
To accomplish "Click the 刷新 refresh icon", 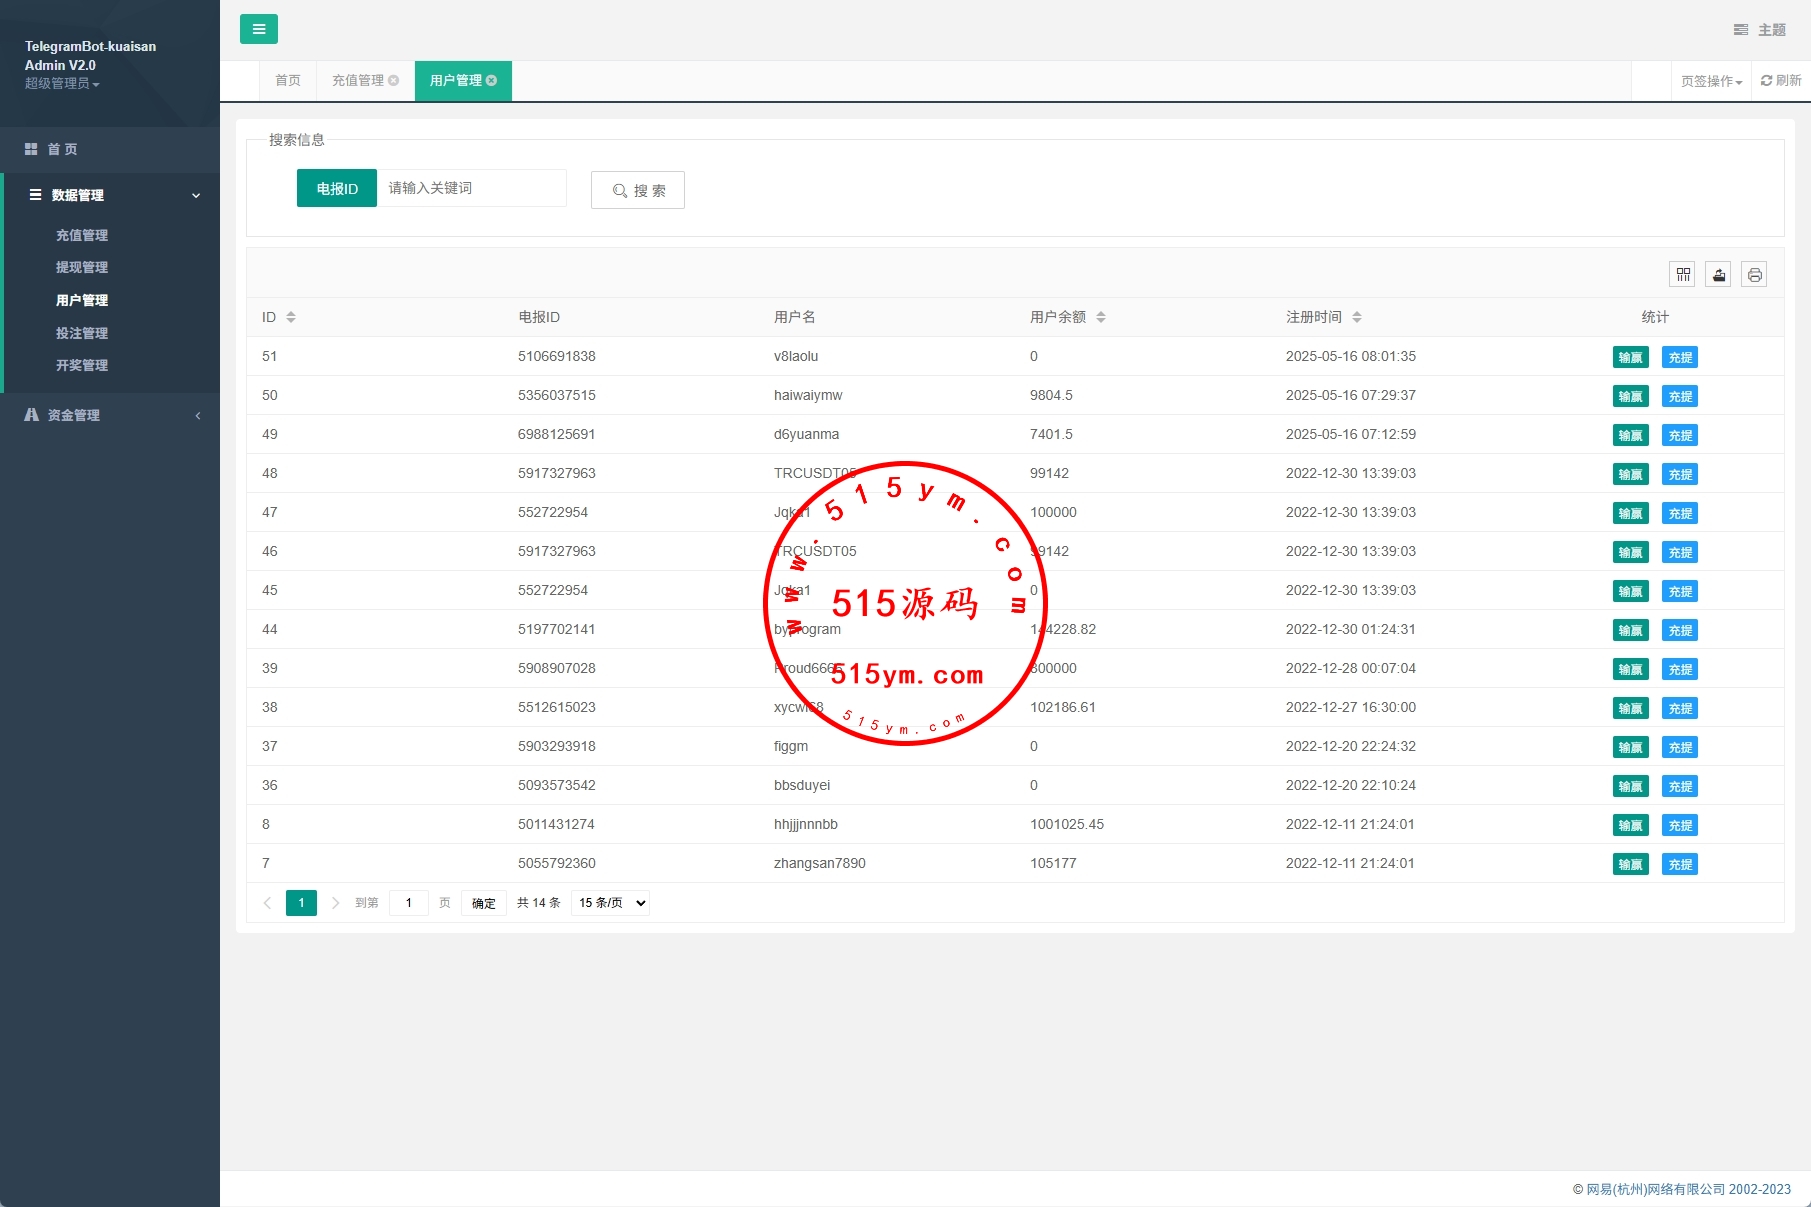I will (x=1780, y=81).
